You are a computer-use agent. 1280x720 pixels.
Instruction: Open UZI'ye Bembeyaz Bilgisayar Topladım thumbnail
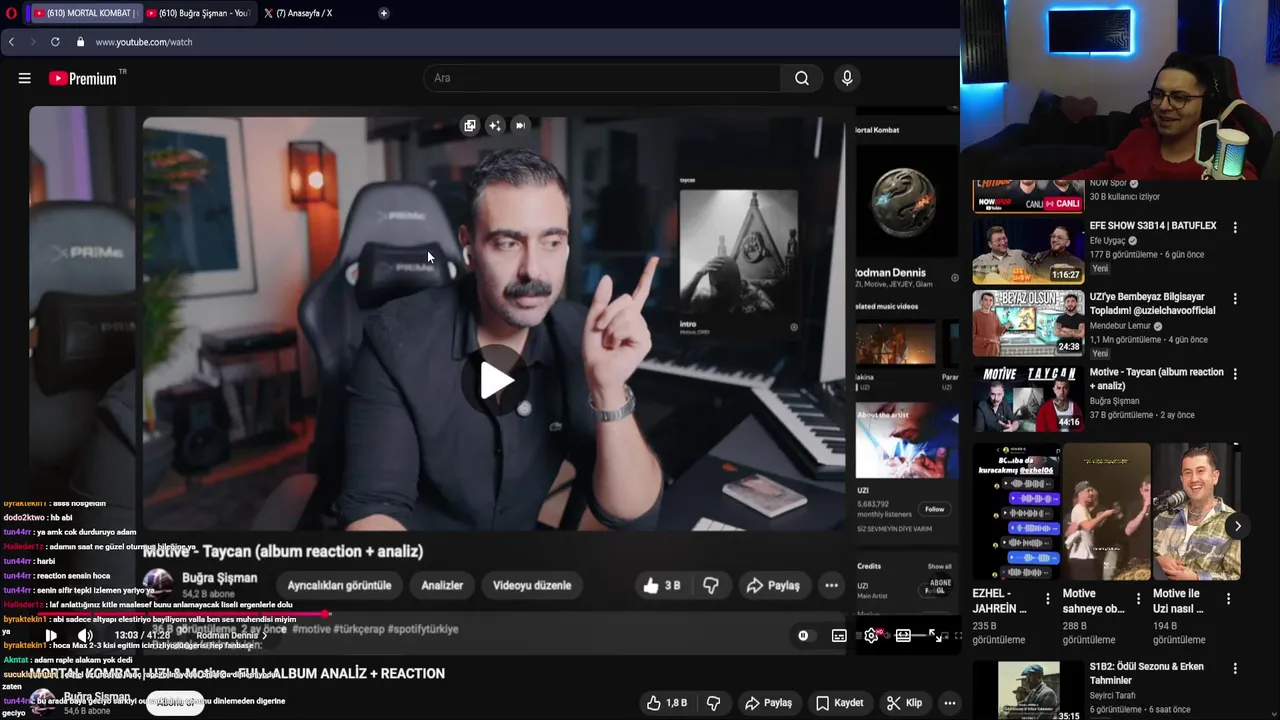click(1028, 323)
